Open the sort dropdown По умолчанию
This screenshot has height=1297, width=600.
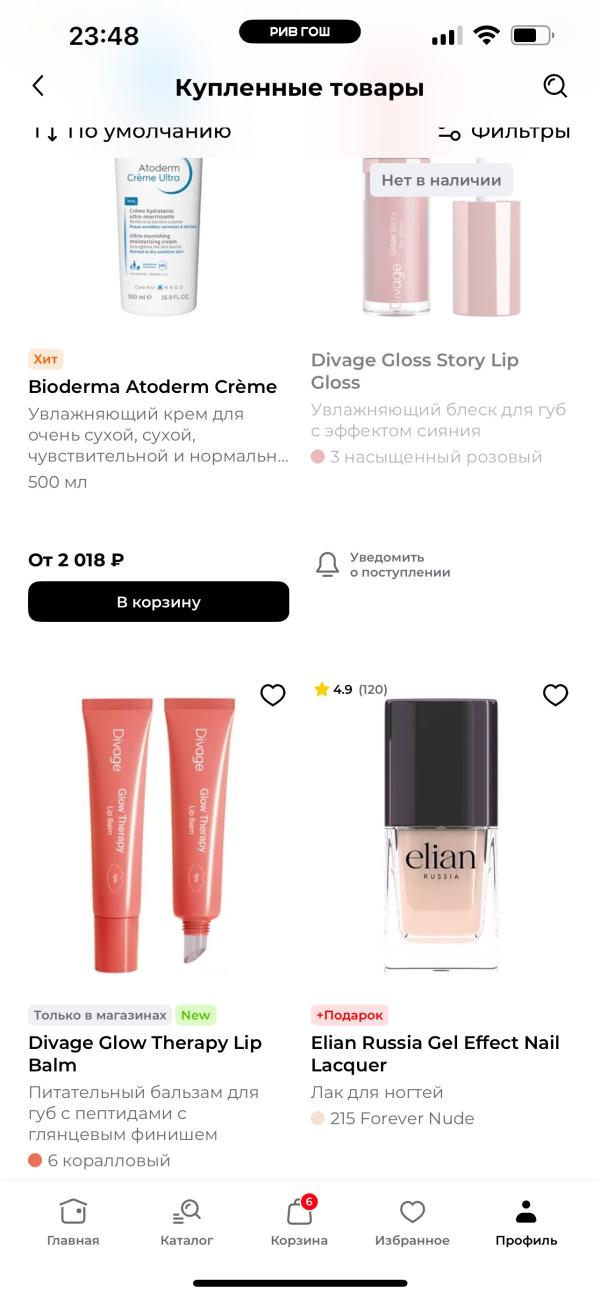(131, 131)
